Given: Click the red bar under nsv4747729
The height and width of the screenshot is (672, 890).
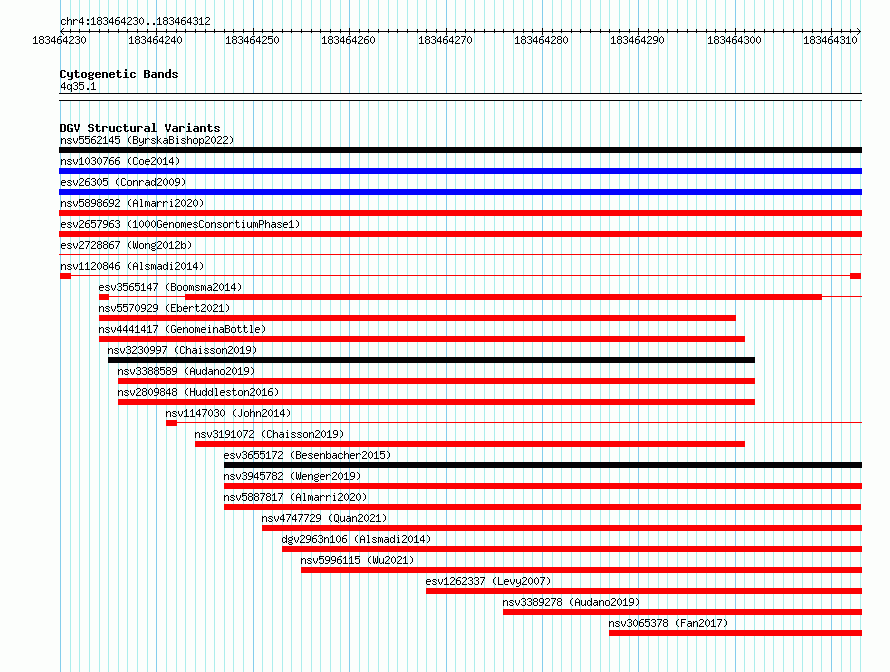Looking at the screenshot, I should coord(562,528).
